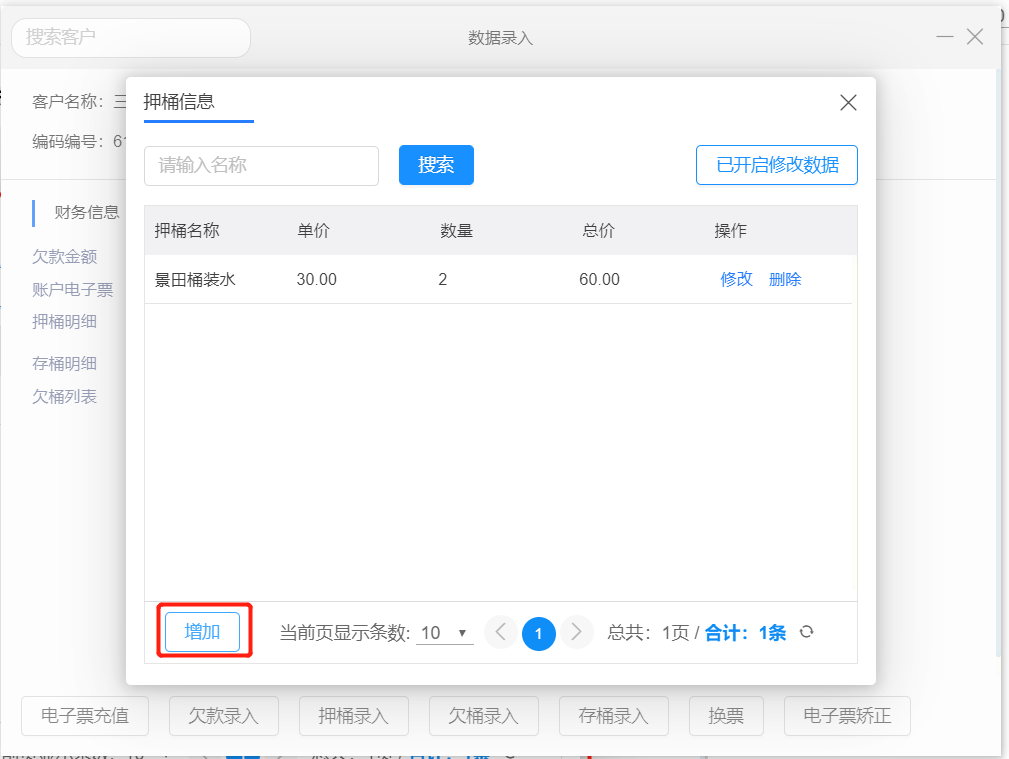Select page number 1

(x=538, y=632)
